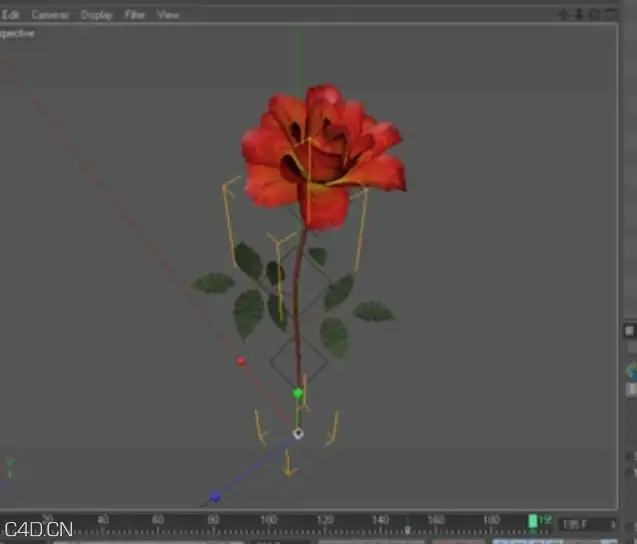Click the red rose blossom in viewport

click(323, 156)
